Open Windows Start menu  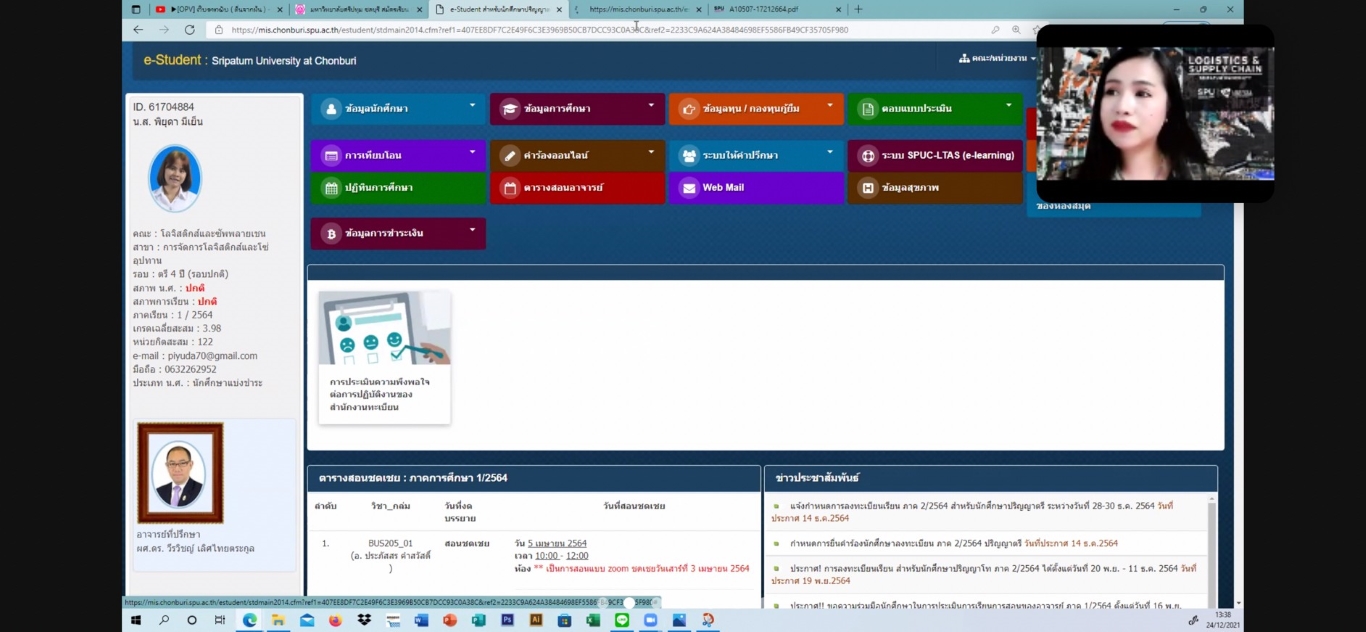[136, 620]
